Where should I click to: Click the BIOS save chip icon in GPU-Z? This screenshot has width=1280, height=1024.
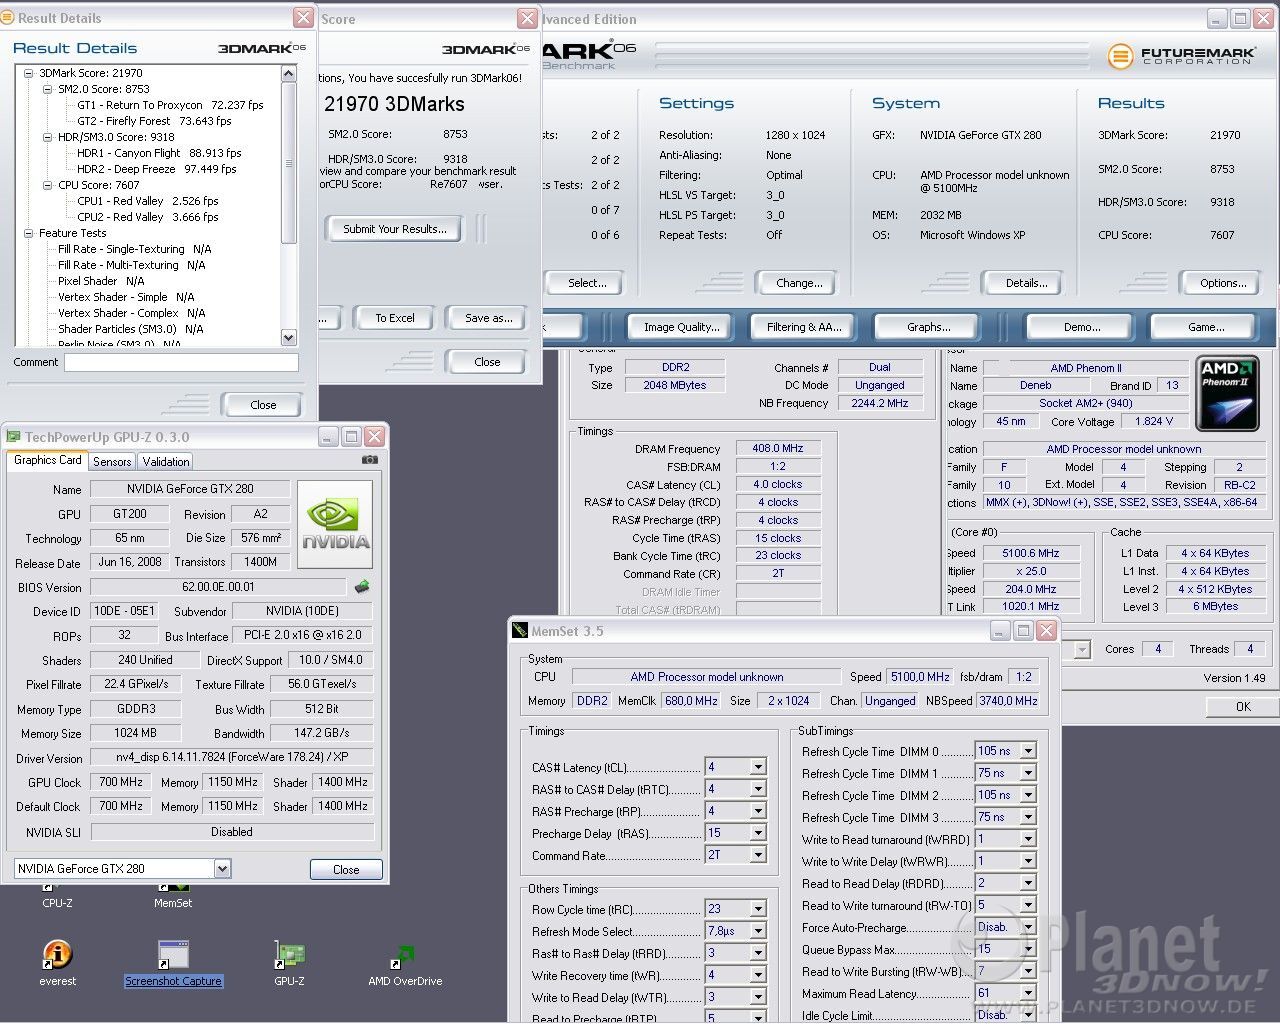(x=362, y=587)
